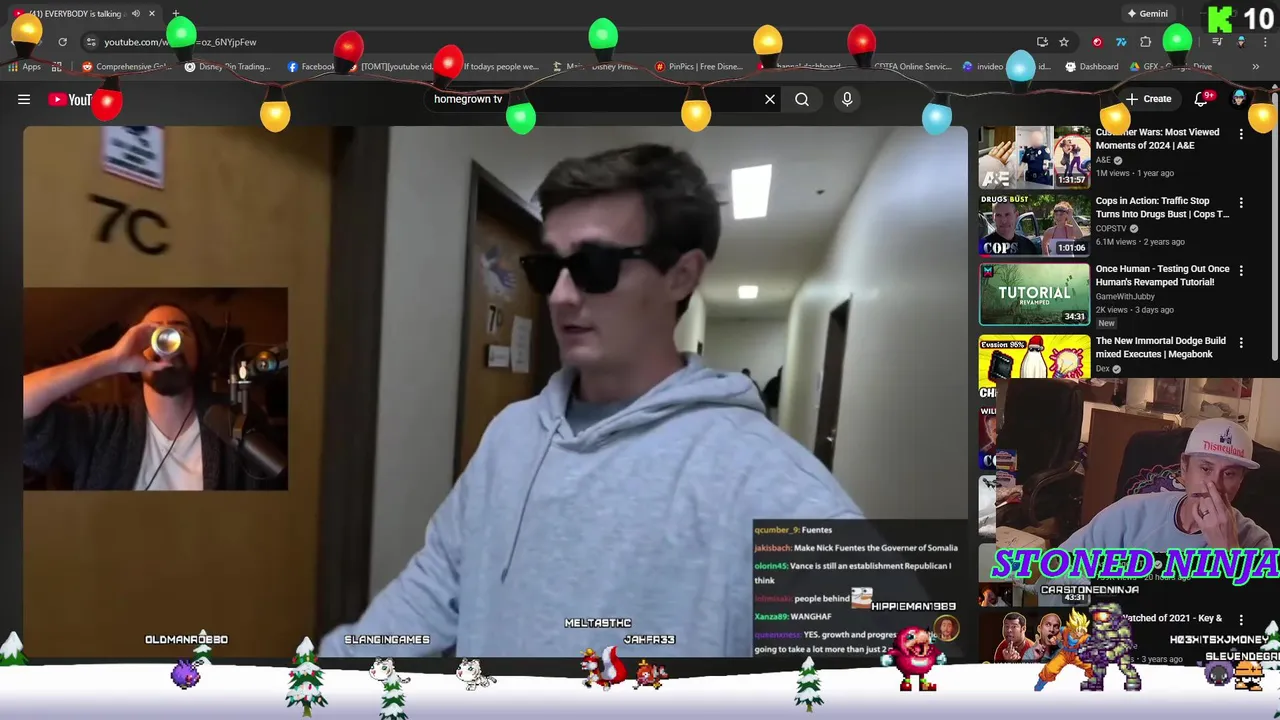
Task: Open the GFX Google Drive bookmark
Action: (1171, 67)
